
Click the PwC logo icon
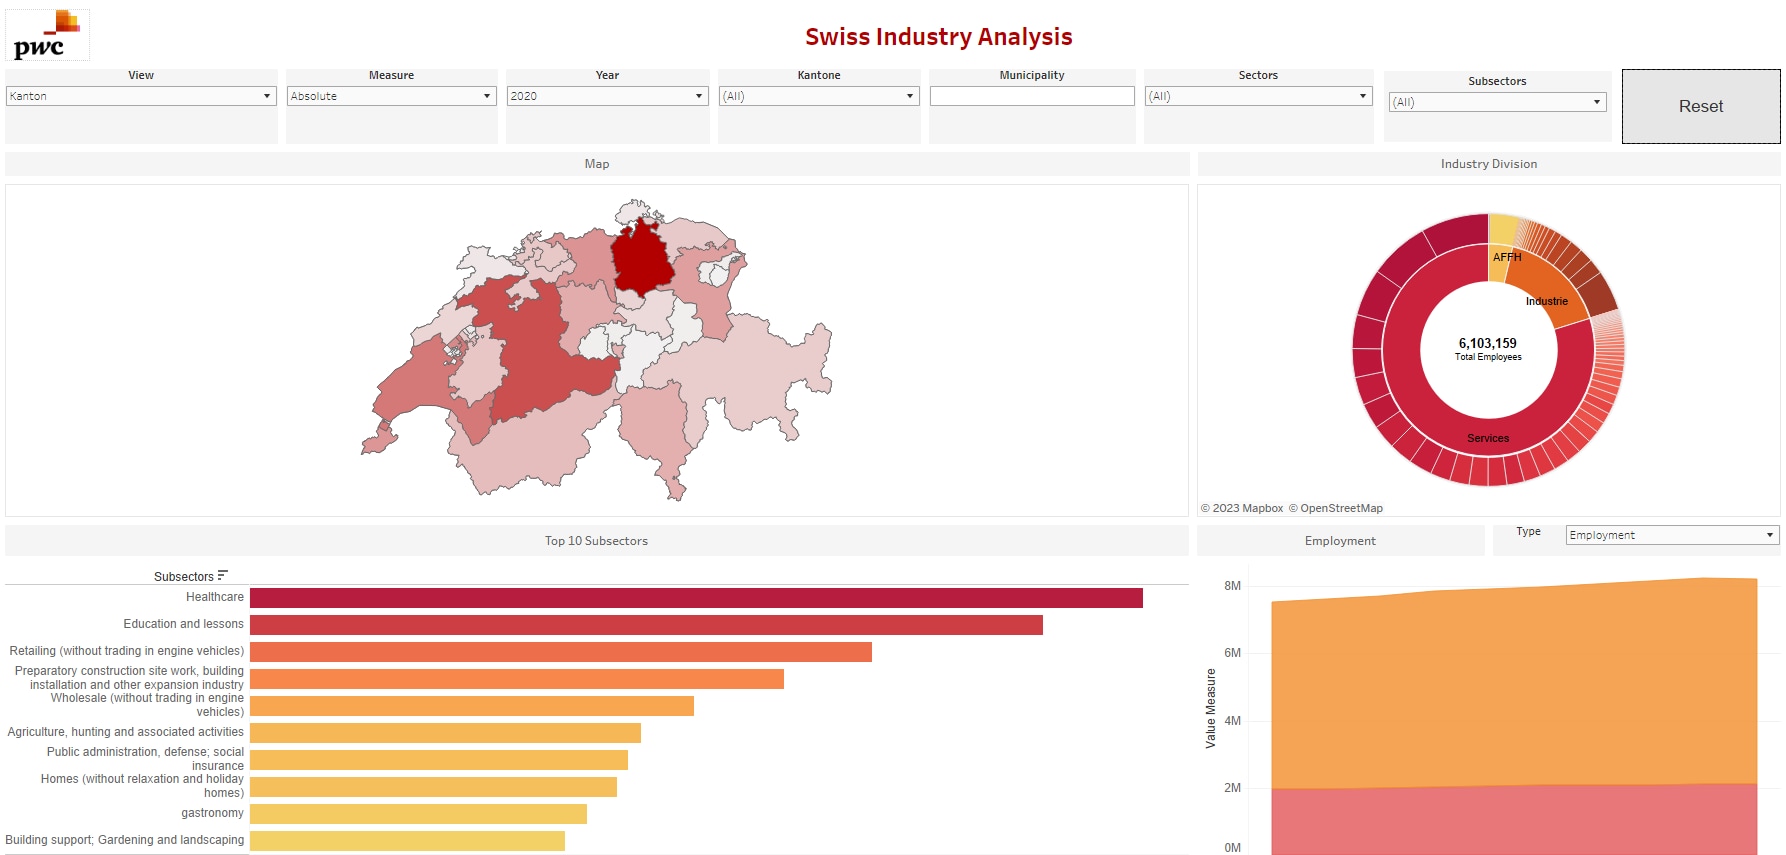pyautogui.click(x=47, y=35)
